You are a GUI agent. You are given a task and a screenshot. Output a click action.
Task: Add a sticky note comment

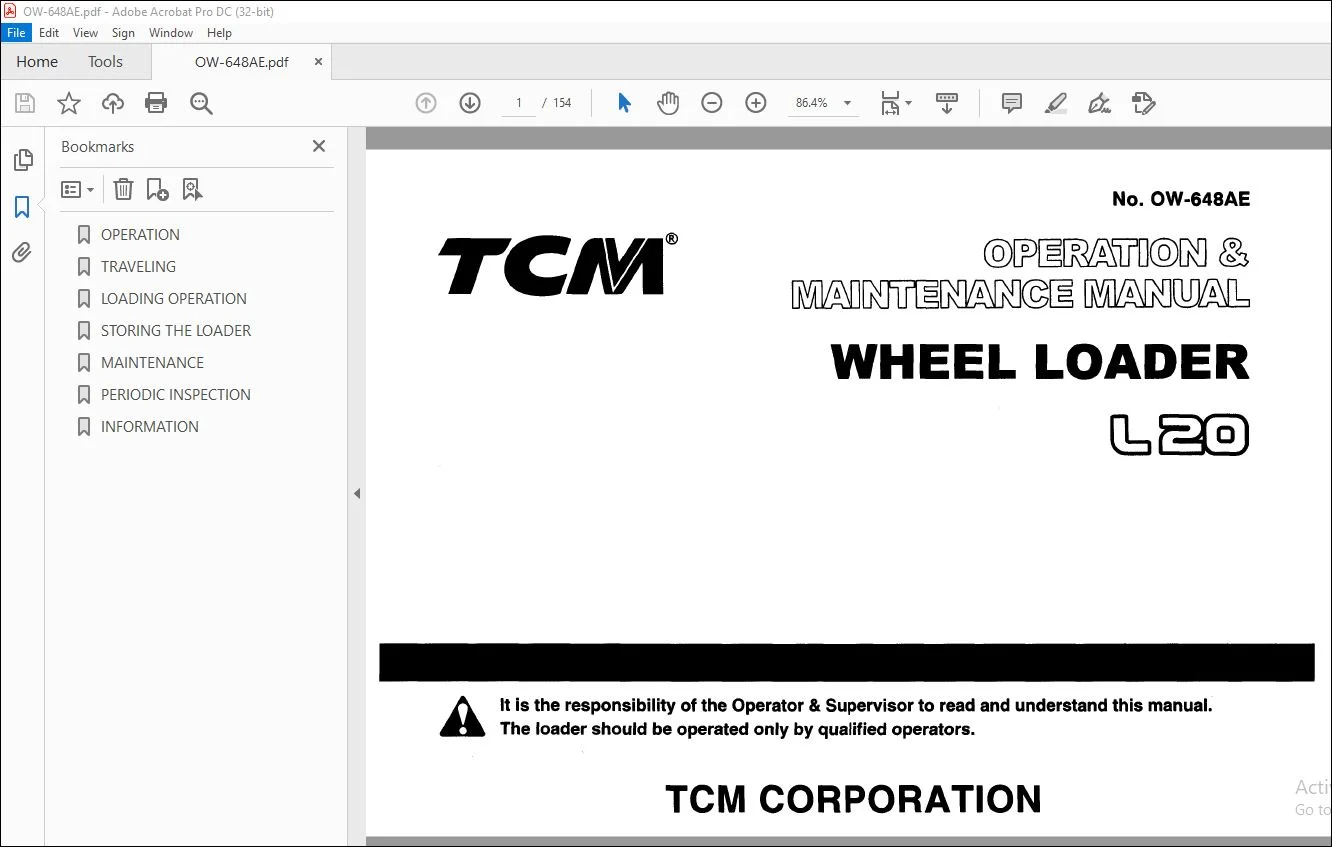[x=1012, y=103]
